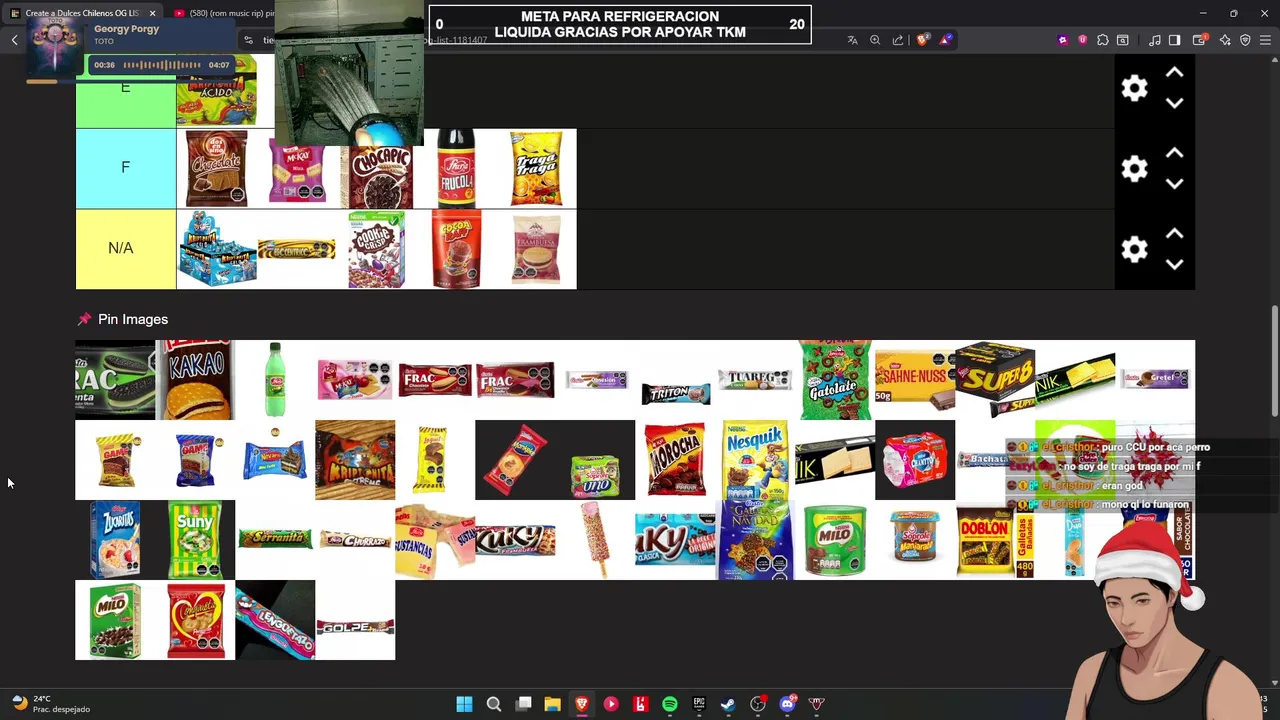1280x720 pixels.
Task: Click the zoom magnifier icon in address bar
Action: (x=875, y=40)
